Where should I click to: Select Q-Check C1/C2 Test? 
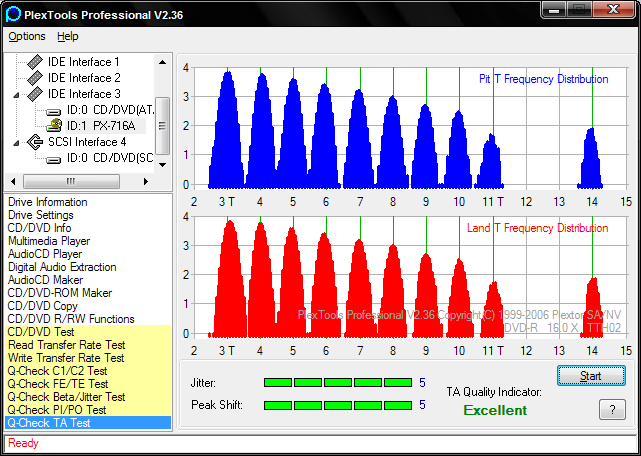[x=88, y=371]
